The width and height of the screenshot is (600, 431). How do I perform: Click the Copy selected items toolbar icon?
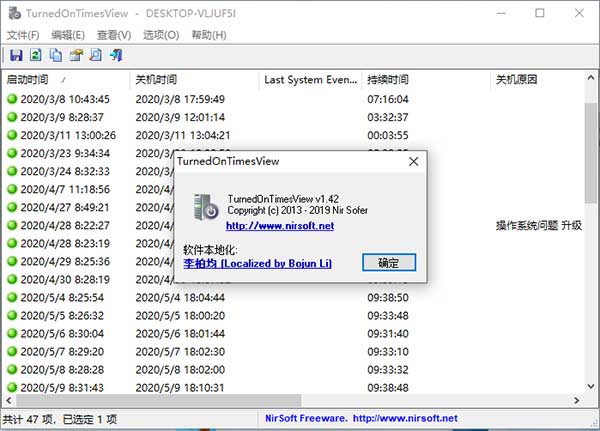pos(55,55)
